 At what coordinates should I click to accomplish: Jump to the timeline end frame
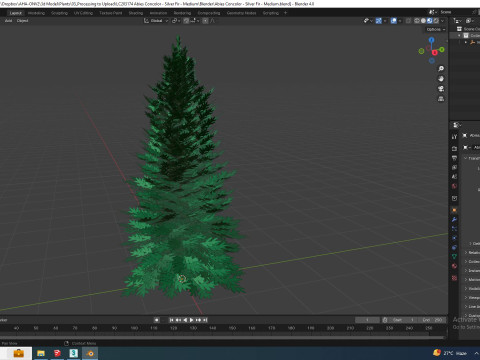(205, 320)
